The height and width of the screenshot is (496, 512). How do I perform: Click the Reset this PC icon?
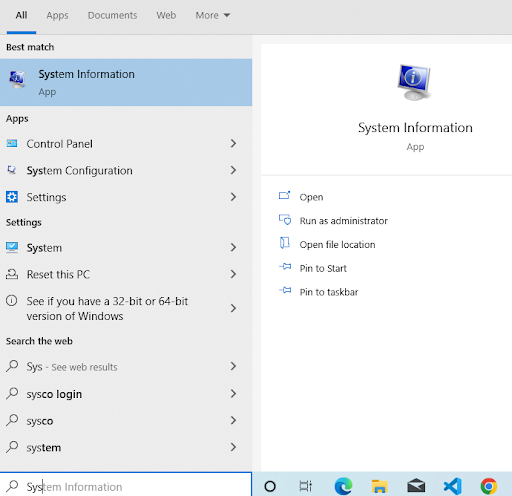click(x=12, y=274)
